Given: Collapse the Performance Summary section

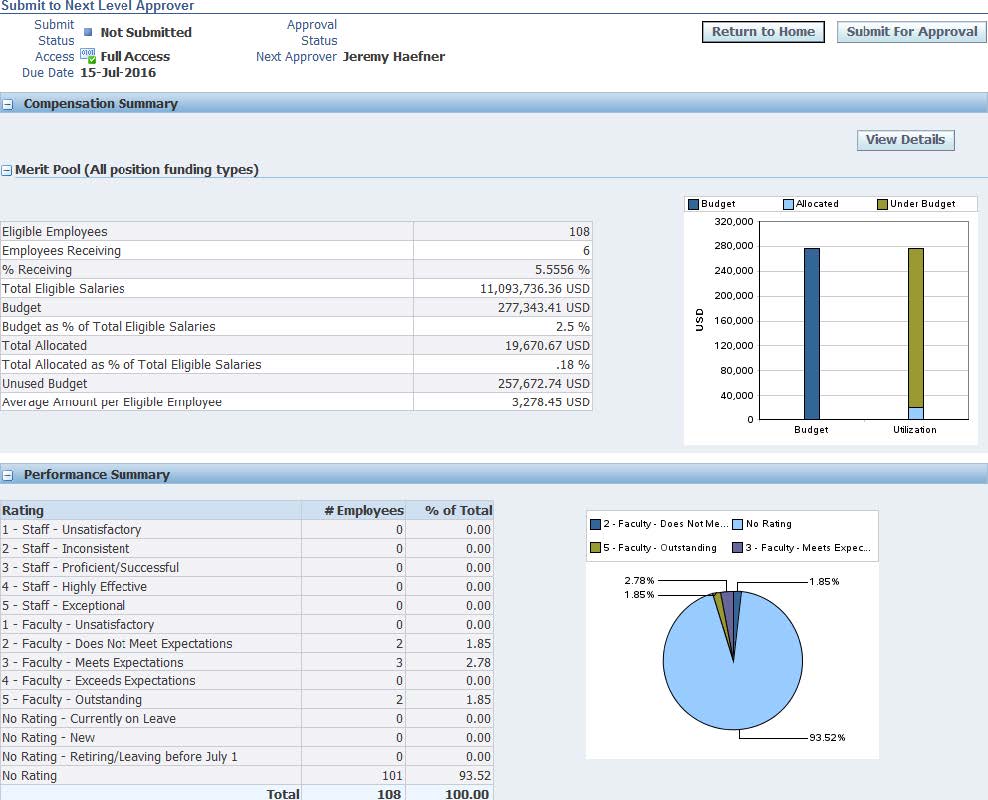Looking at the screenshot, I should [8, 475].
